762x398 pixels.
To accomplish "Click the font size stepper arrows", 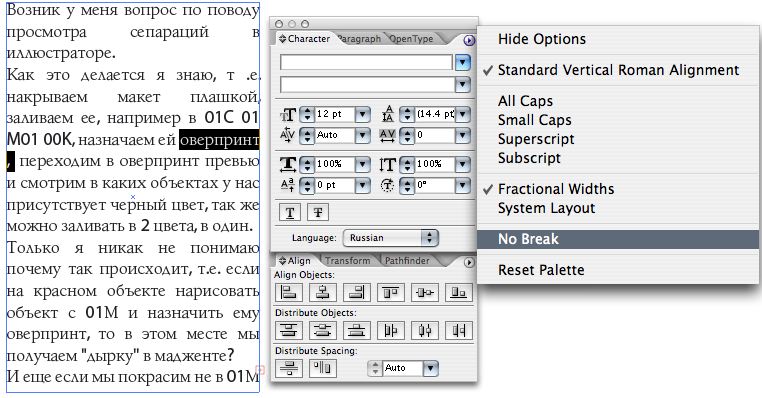I will click(x=307, y=114).
